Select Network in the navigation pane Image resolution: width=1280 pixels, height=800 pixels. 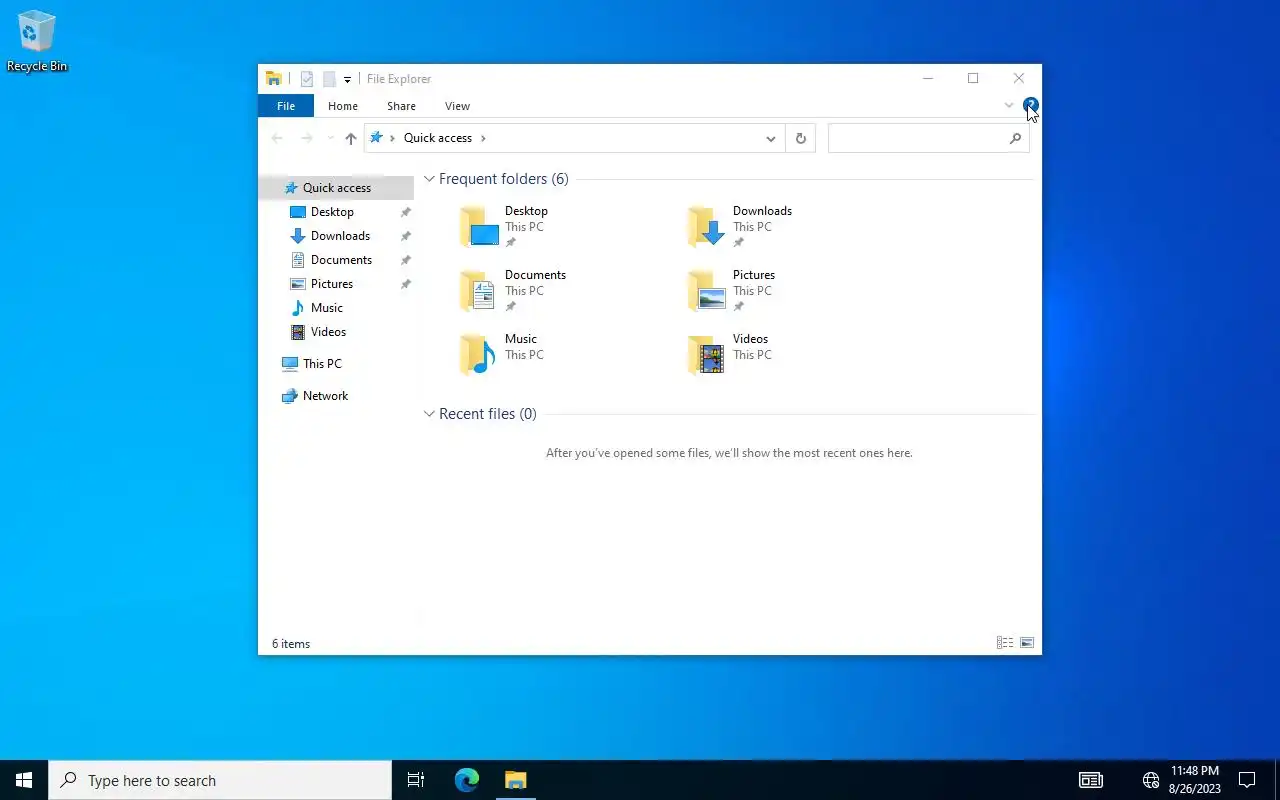[x=336, y=396]
